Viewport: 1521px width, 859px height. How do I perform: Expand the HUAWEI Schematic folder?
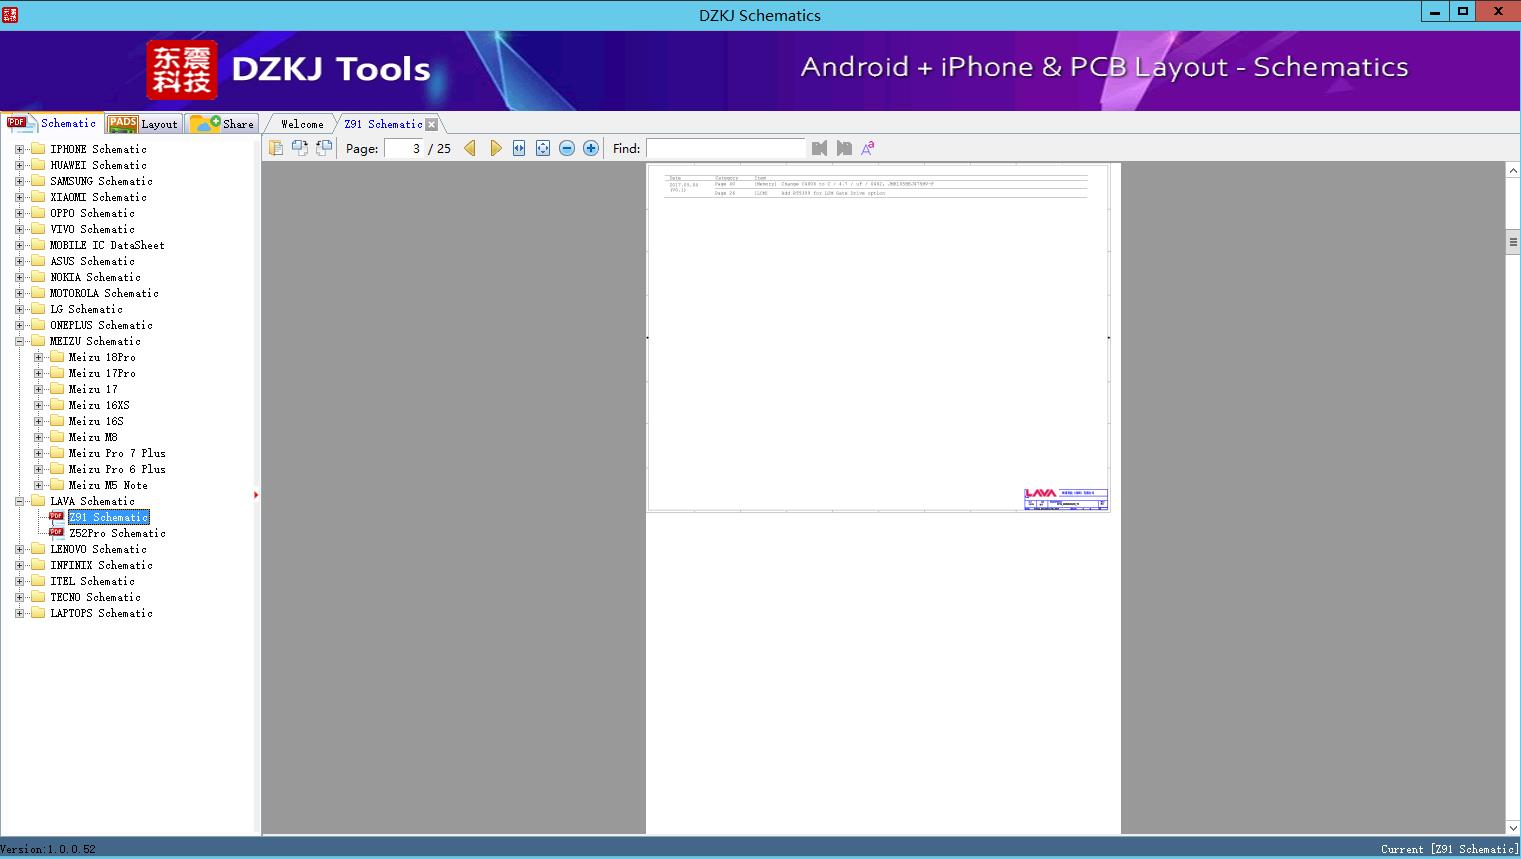point(19,165)
